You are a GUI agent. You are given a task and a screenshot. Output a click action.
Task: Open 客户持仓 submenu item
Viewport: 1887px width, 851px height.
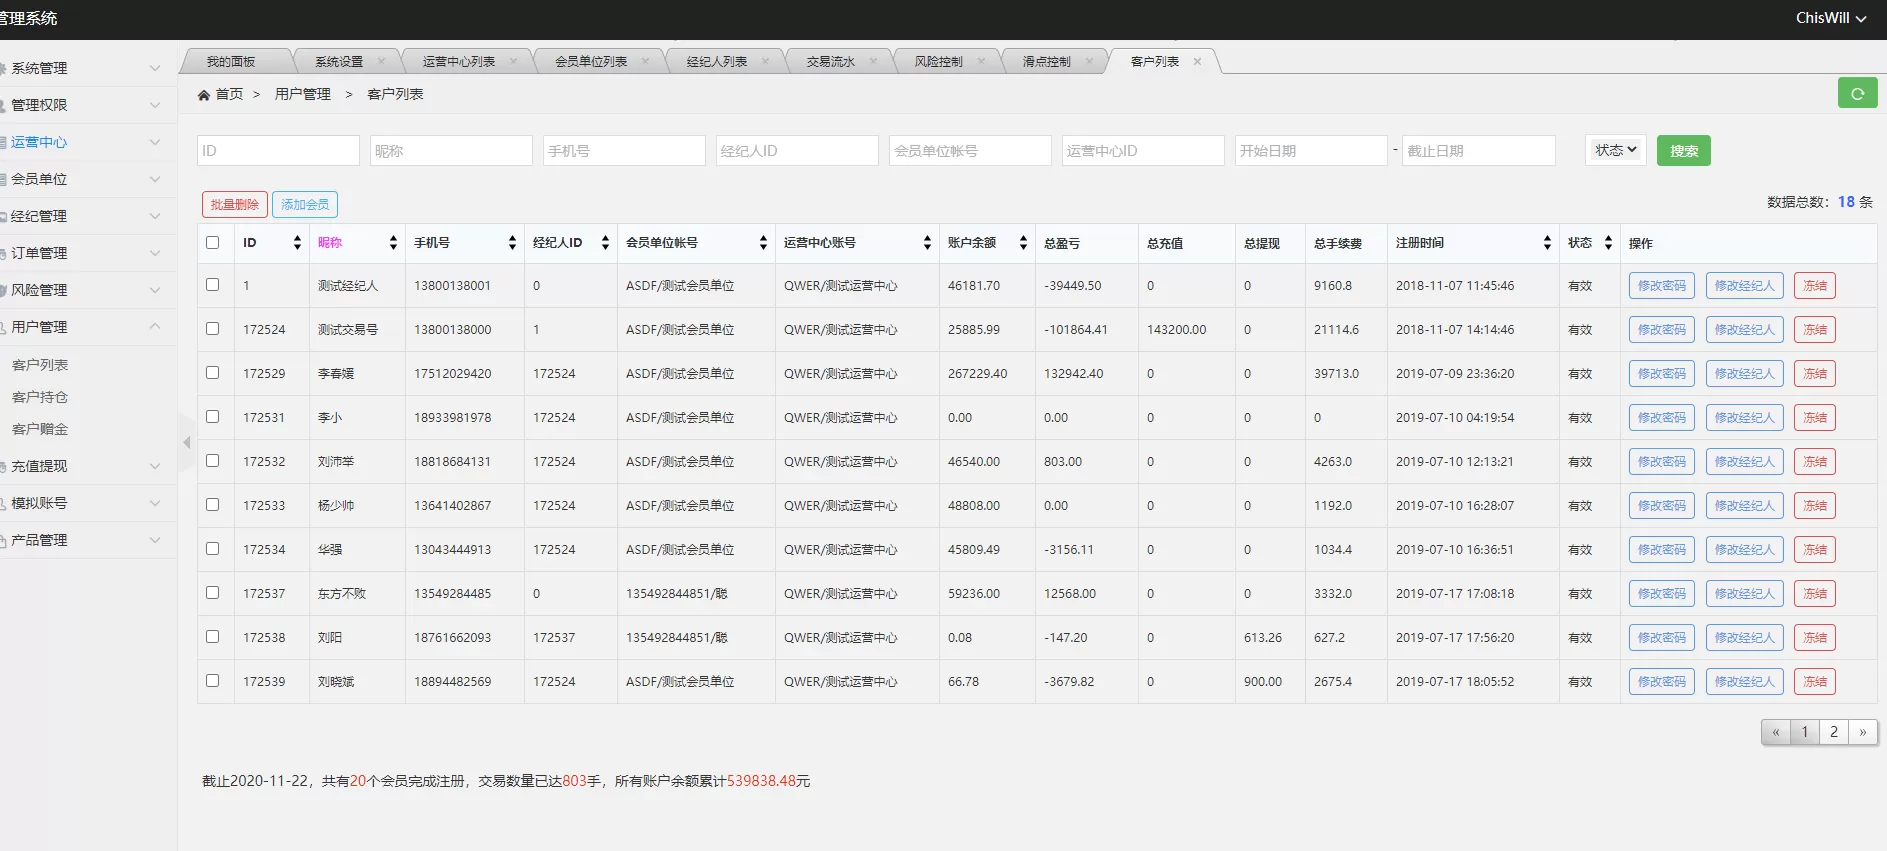40,397
